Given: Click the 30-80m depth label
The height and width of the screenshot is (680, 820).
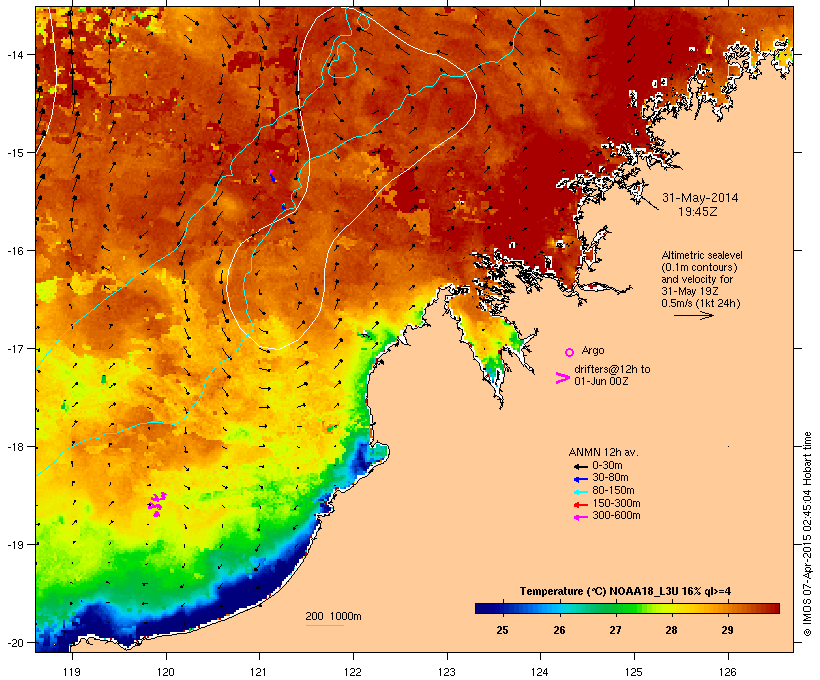Looking at the screenshot, I should pyautogui.click(x=610, y=478).
